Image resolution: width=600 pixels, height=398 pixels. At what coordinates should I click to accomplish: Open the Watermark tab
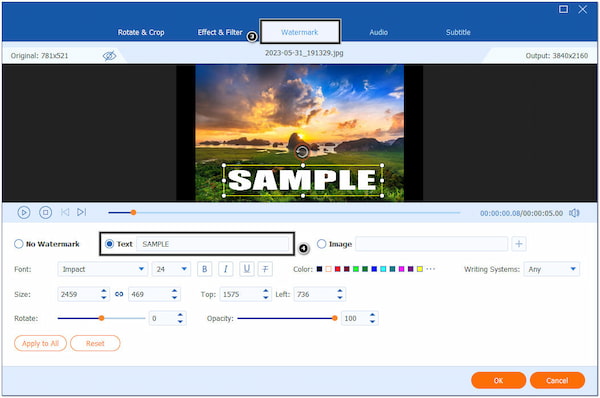(300, 32)
